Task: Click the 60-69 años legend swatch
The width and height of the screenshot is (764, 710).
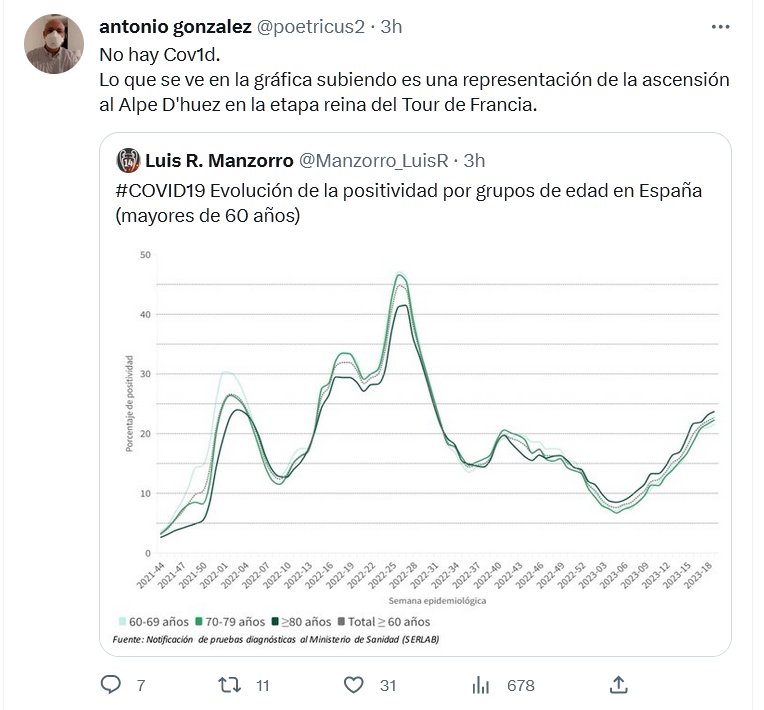Action: tap(120, 622)
